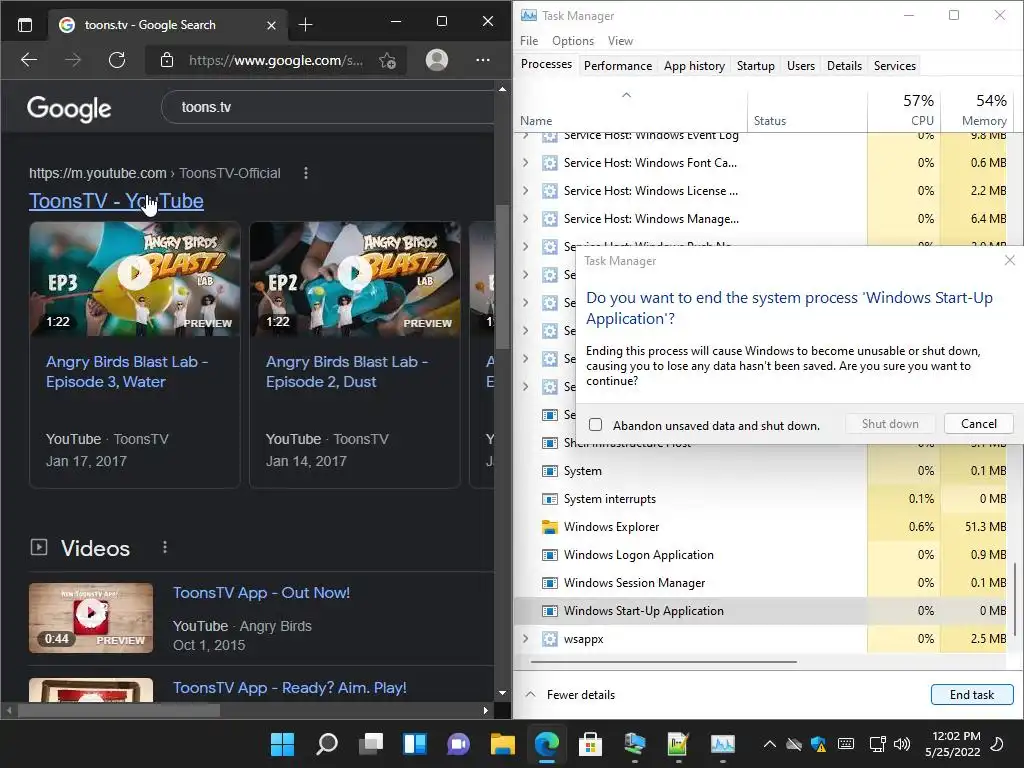Check Abandon unsaved data and shut down
The width and height of the screenshot is (1024, 768).
[x=596, y=425]
